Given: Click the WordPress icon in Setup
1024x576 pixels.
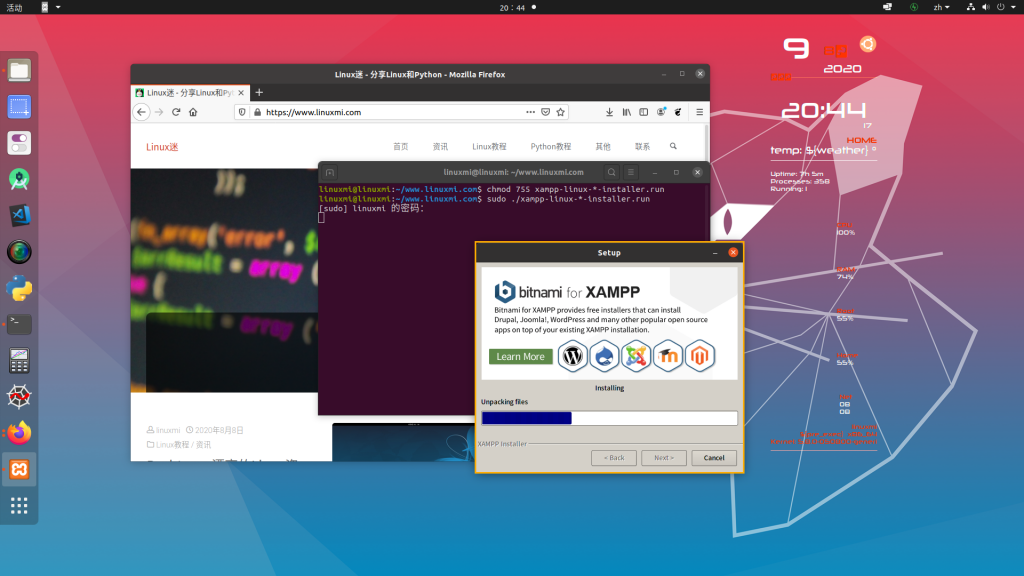Looking at the screenshot, I should tap(573, 356).
